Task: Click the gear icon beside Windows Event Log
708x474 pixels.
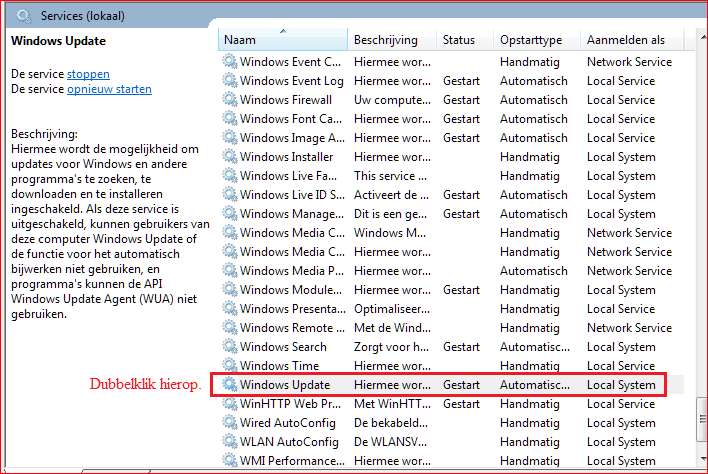Action: pos(230,81)
